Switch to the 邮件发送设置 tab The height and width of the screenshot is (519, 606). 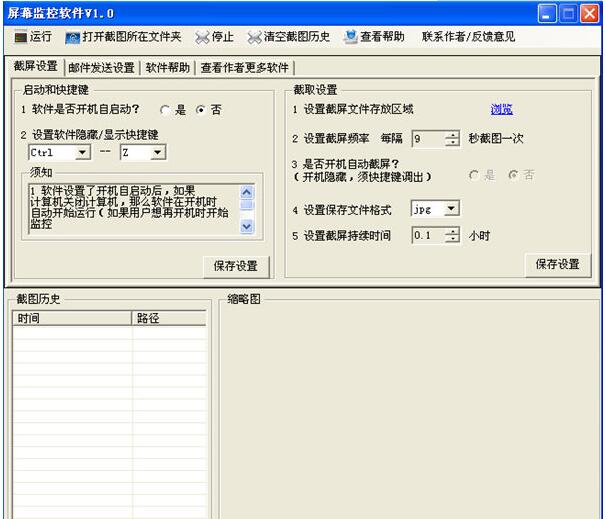click(101, 68)
